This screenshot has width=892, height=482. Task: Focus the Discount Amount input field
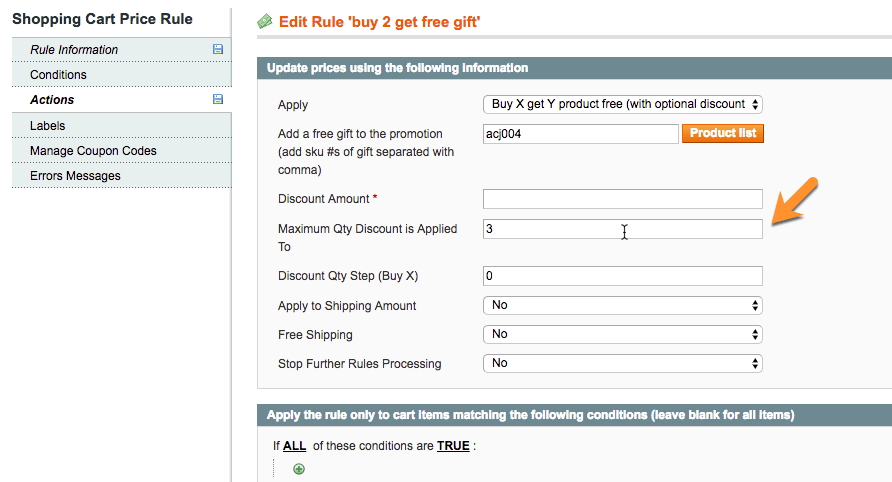pos(622,199)
